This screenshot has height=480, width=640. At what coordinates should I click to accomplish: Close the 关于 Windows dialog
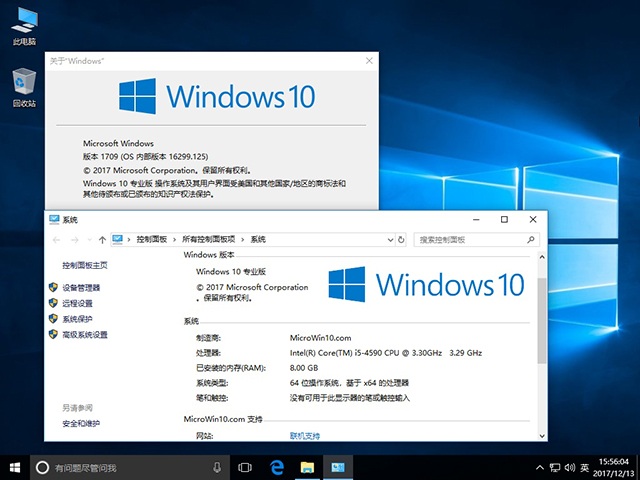[x=369, y=61]
